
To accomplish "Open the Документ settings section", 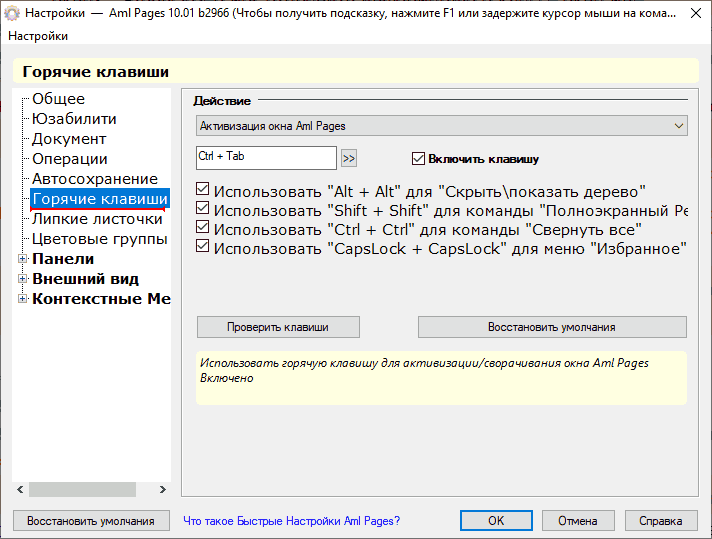I will tap(69, 139).
